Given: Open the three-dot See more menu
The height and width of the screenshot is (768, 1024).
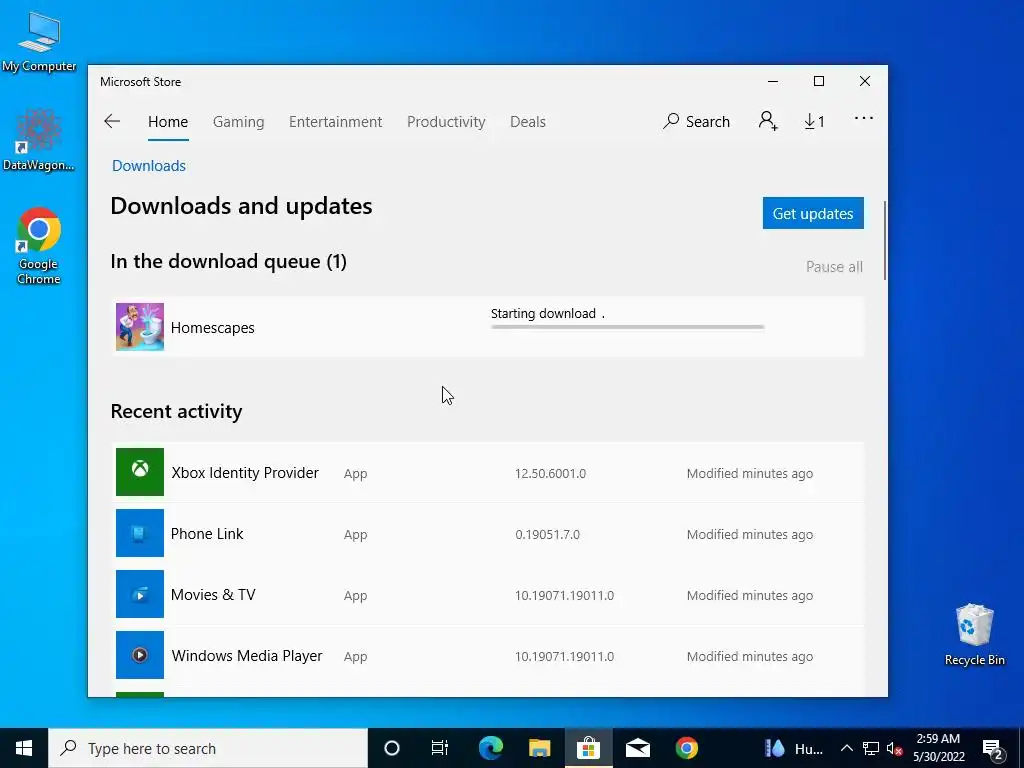Looking at the screenshot, I should pos(863,118).
